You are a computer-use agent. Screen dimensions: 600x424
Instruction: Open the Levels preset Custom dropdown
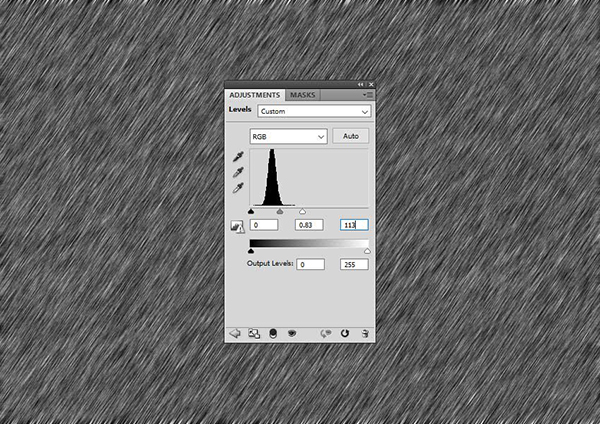pos(314,111)
